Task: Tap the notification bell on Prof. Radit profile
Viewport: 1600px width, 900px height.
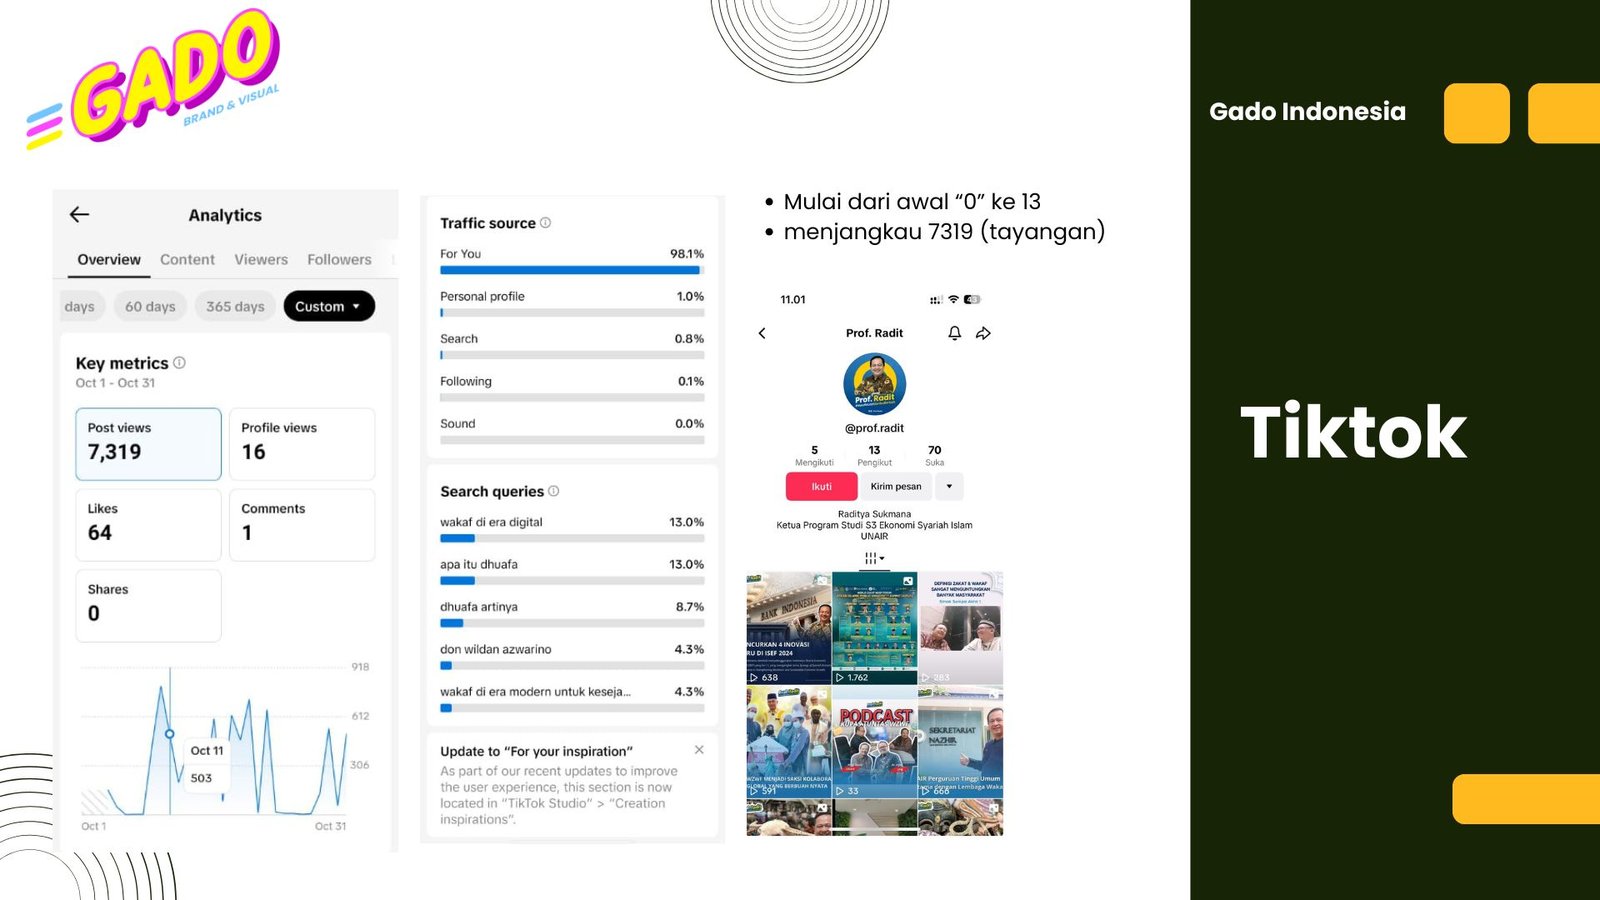Action: pyautogui.click(x=955, y=333)
